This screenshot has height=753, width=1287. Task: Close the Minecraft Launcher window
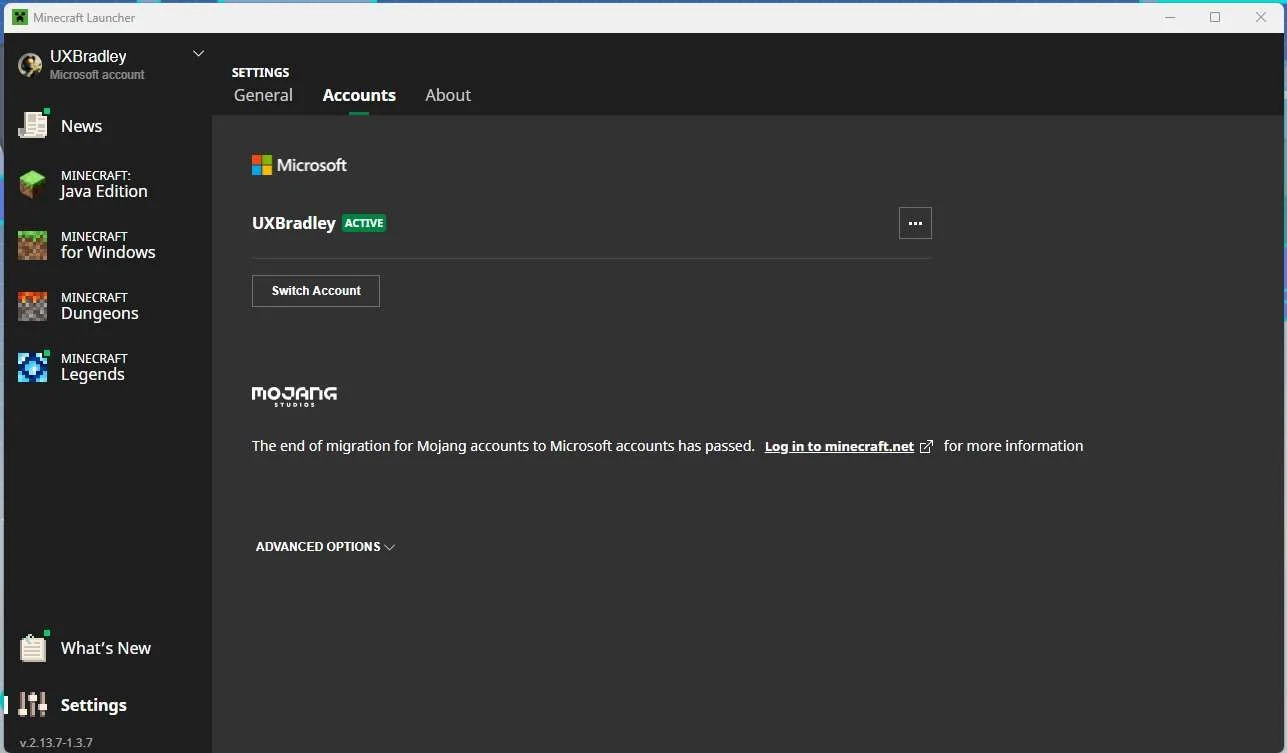tap(1261, 17)
